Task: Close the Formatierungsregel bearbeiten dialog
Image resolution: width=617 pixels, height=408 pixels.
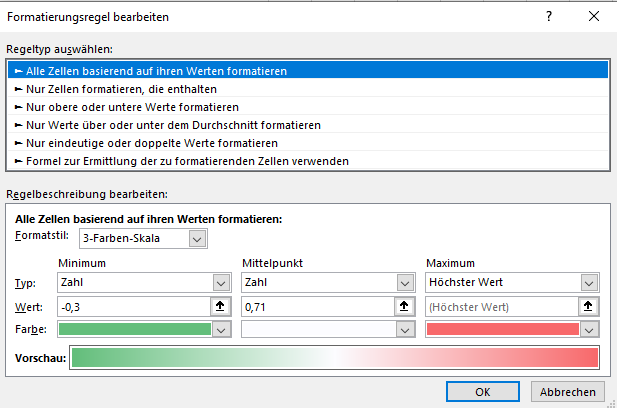Action: (x=594, y=17)
